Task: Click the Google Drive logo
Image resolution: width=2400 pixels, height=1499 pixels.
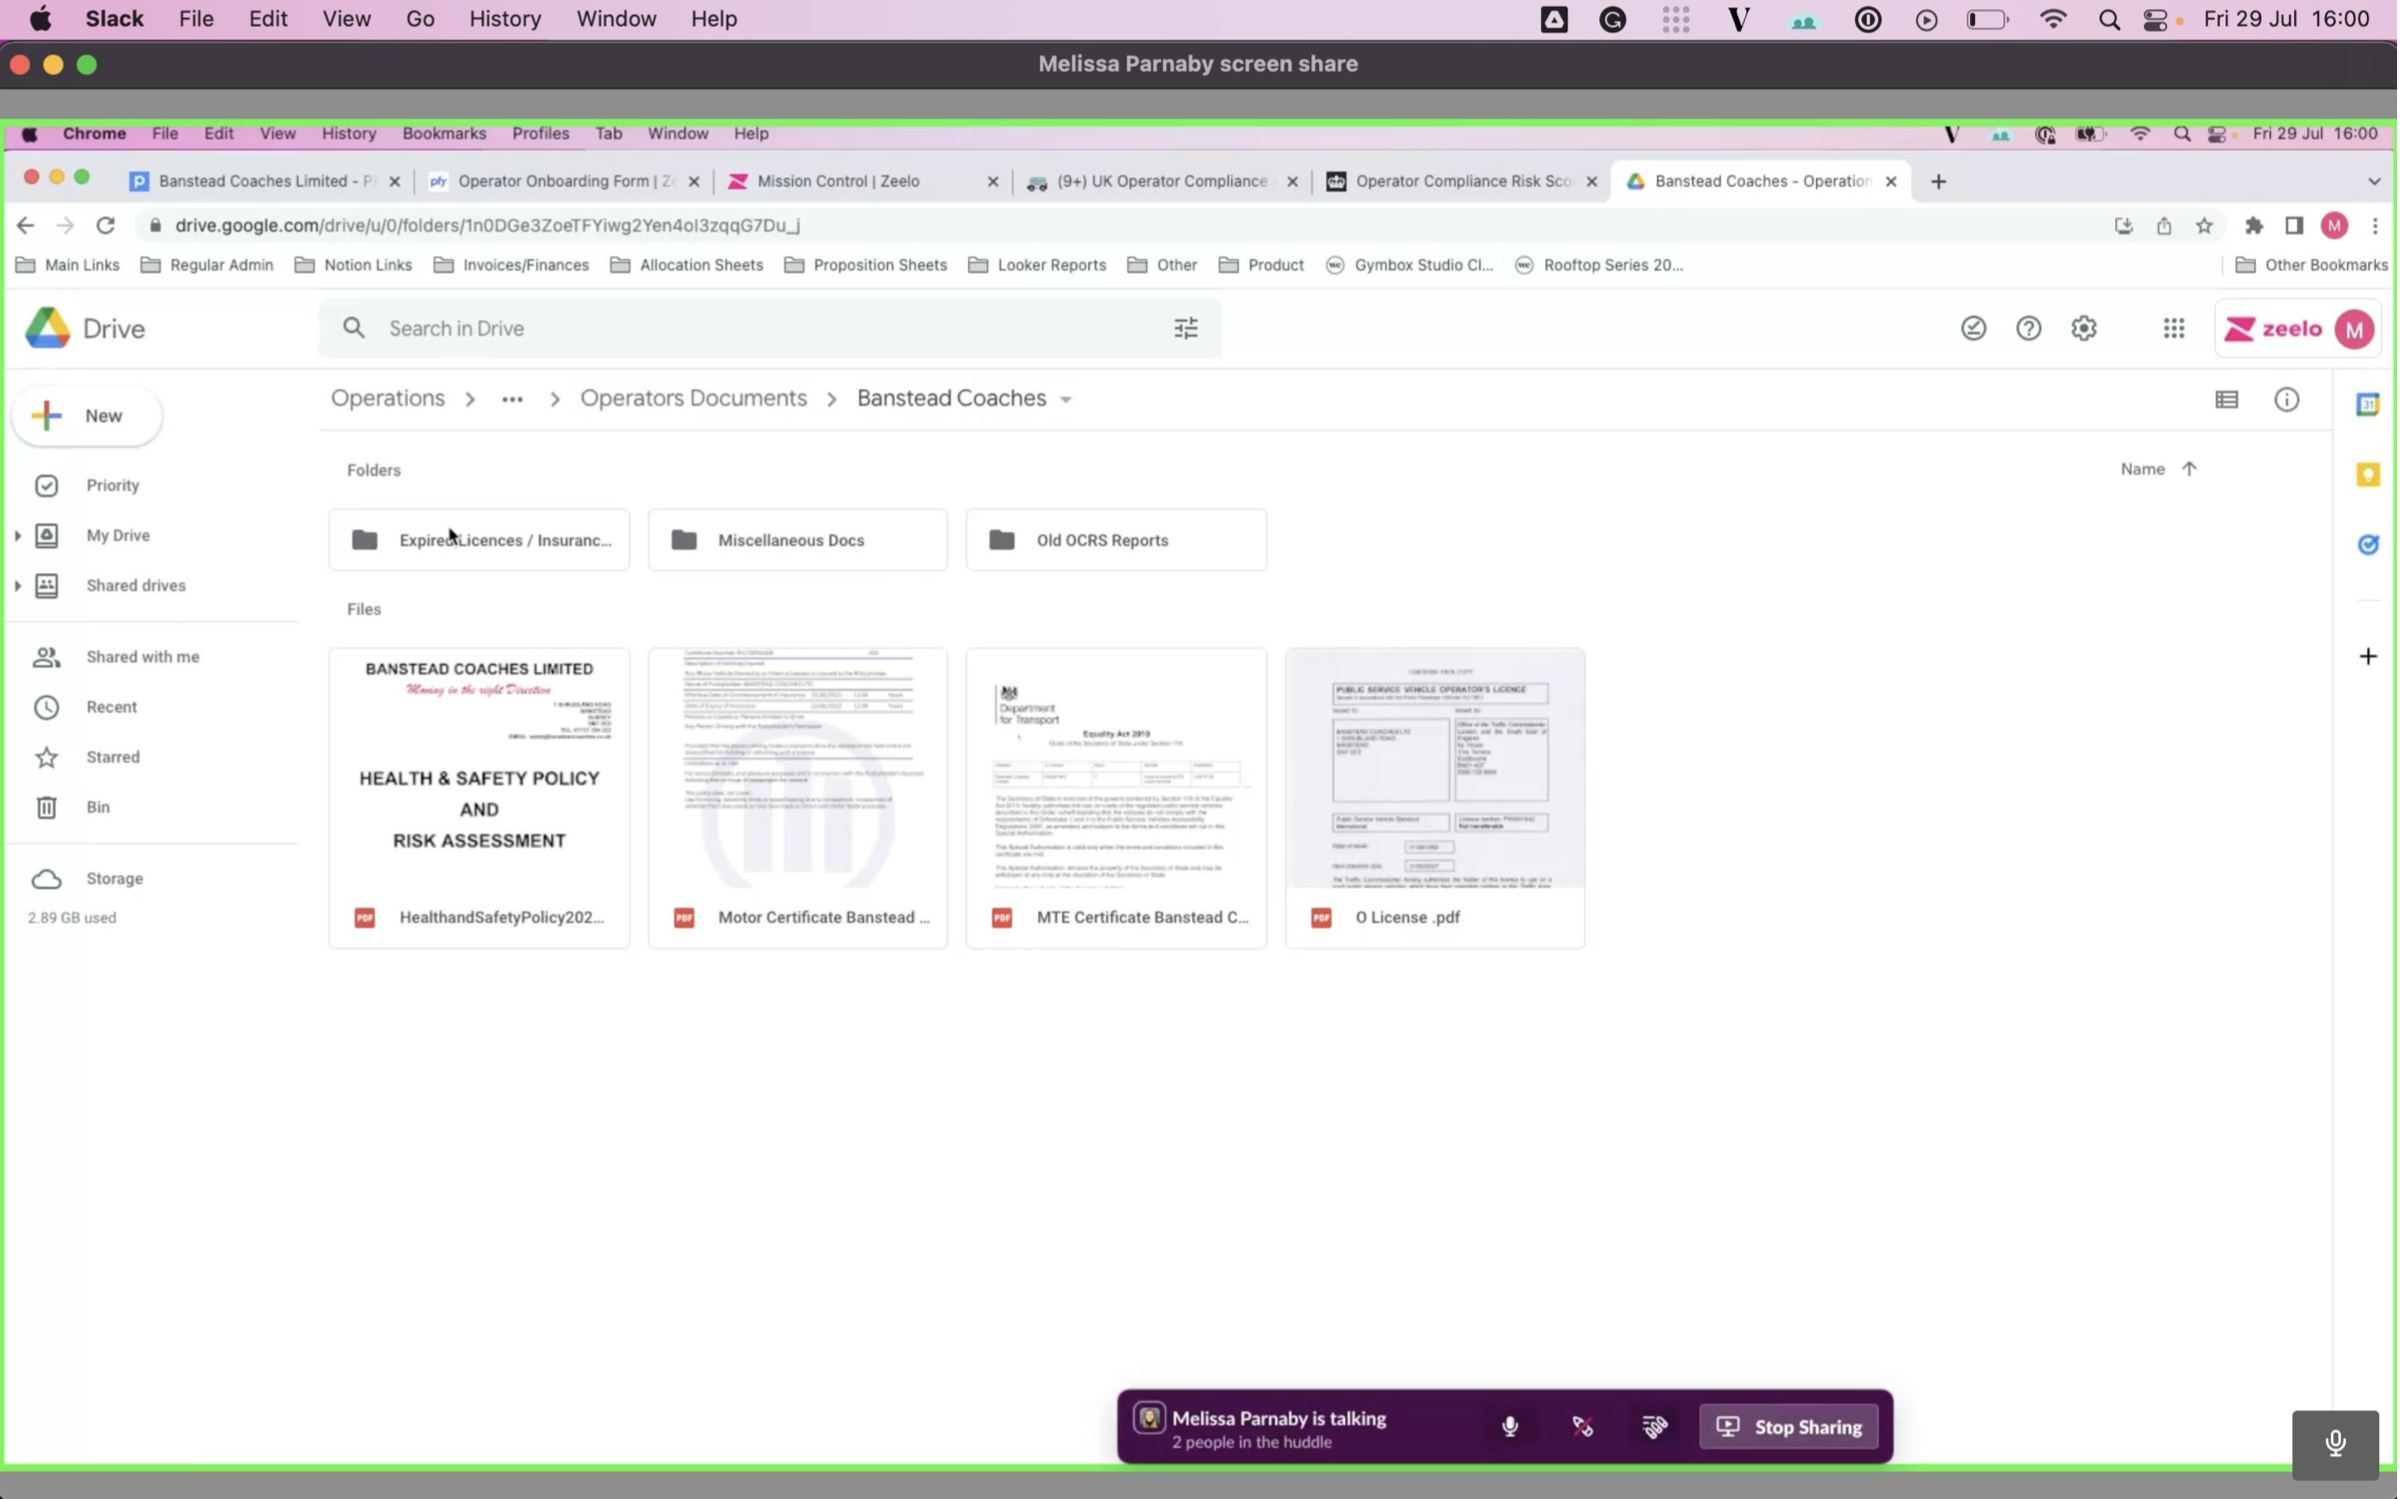Action: point(85,328)
